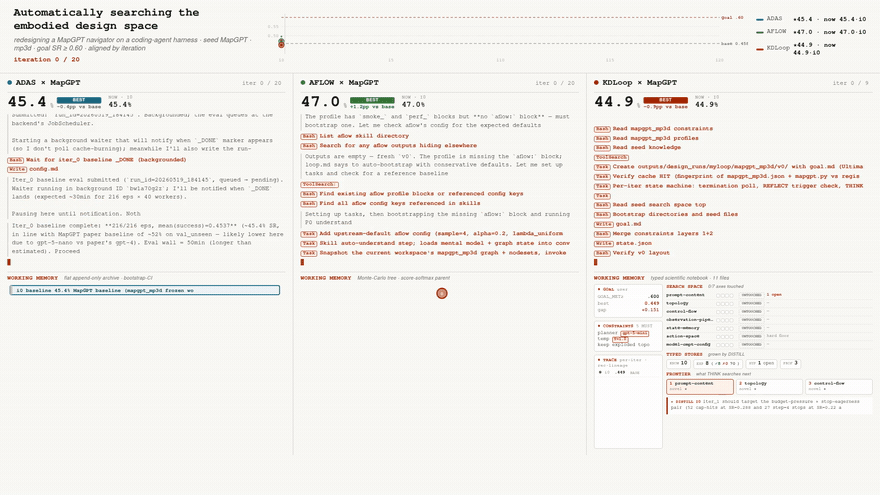The height and width of the screenshot is (495, 880).
Task: Click the ToolSearch tag in the AFLOW log
Action: point(320,184)
